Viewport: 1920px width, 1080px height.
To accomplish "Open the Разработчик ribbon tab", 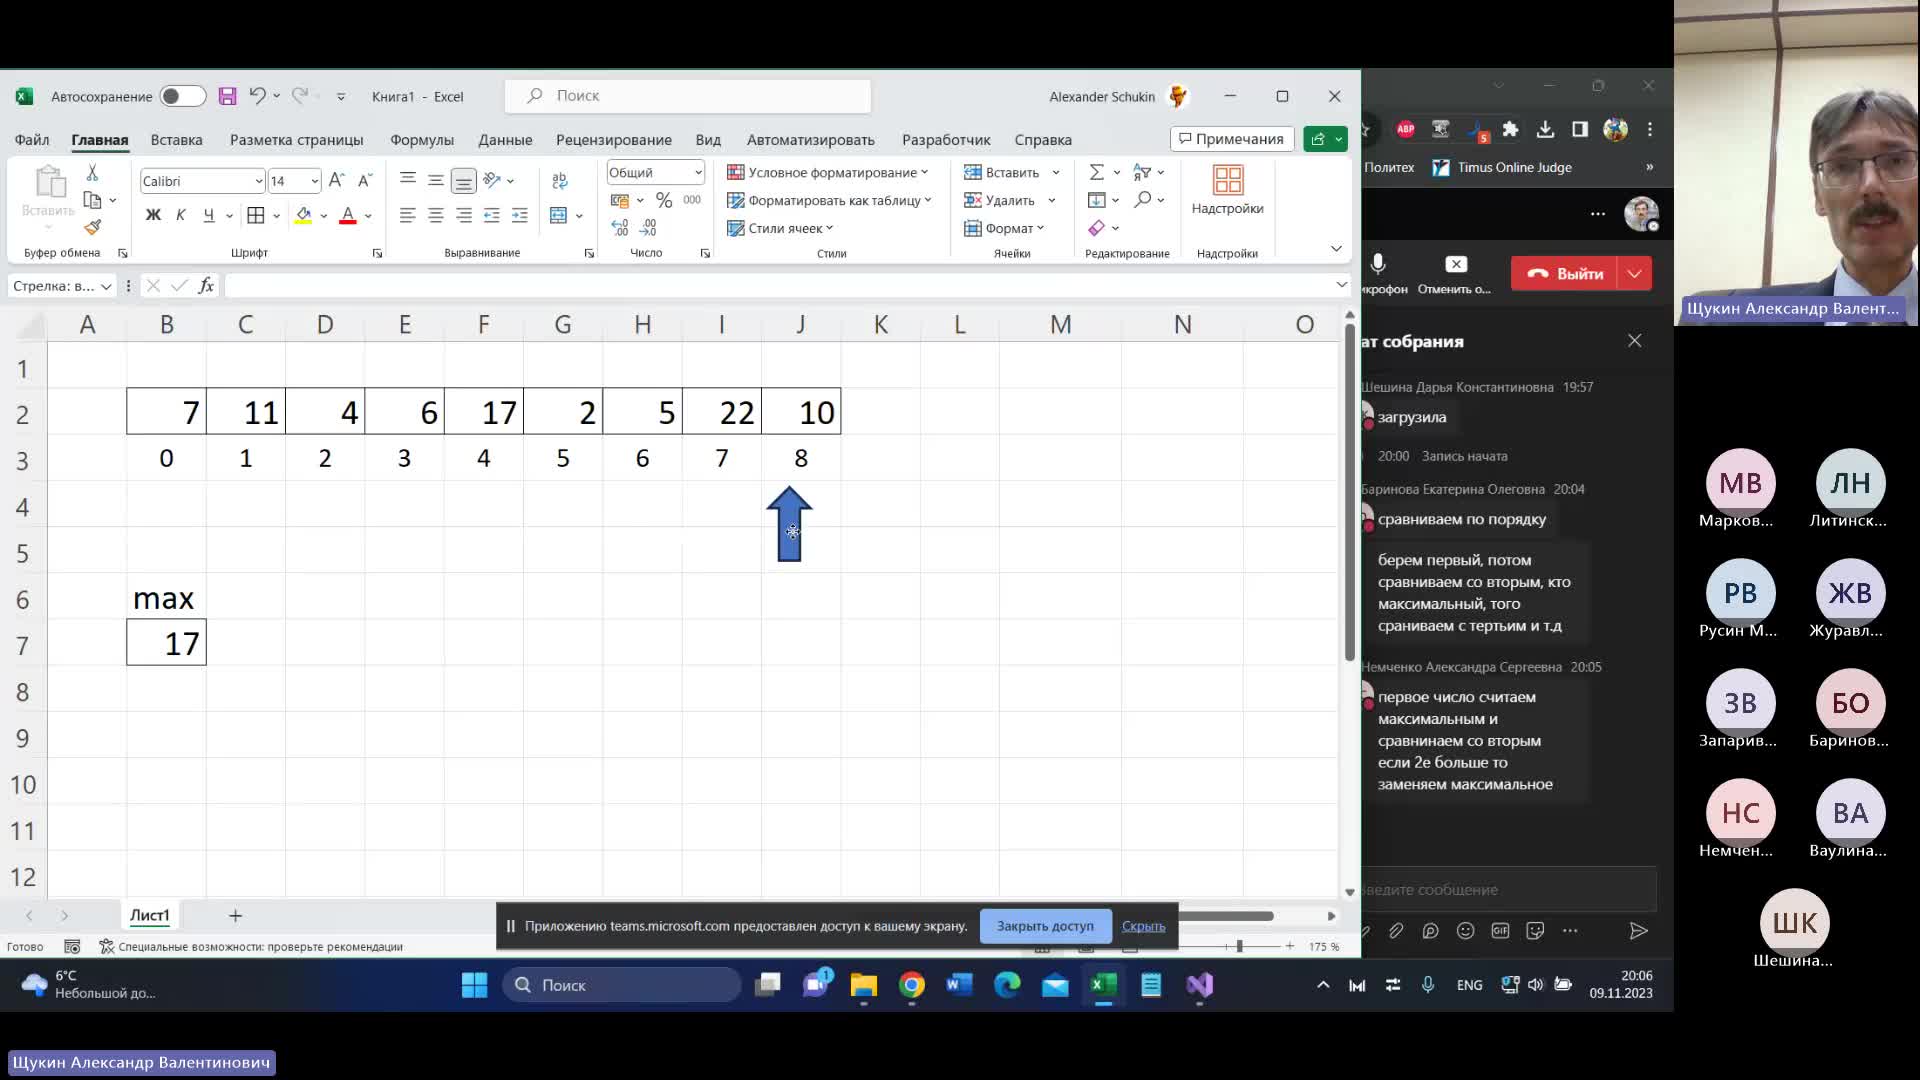I will 946,140.
